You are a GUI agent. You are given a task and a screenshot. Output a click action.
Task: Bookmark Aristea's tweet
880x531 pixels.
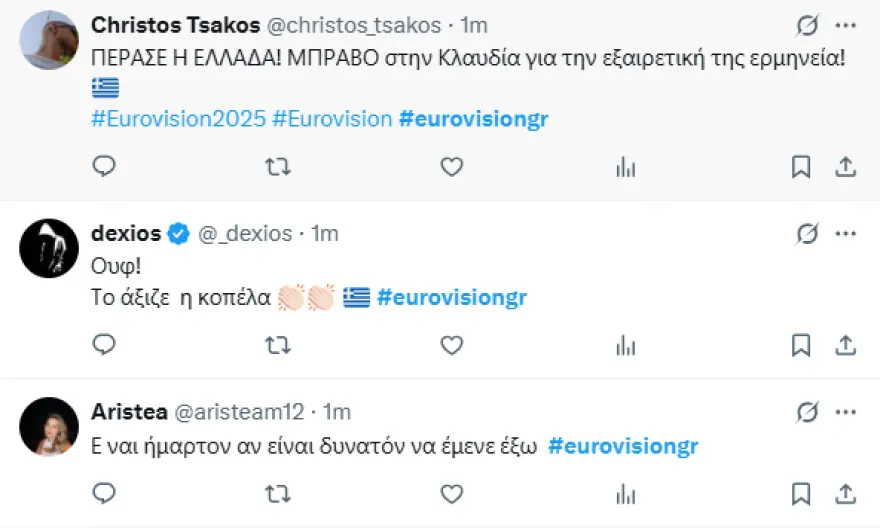click(801, 493)
